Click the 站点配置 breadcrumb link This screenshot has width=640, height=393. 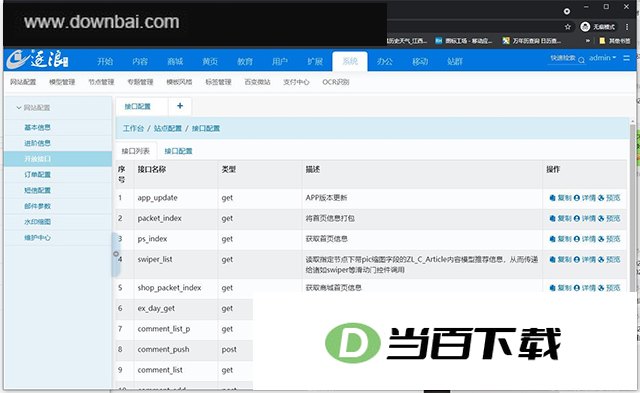(168, 129)
